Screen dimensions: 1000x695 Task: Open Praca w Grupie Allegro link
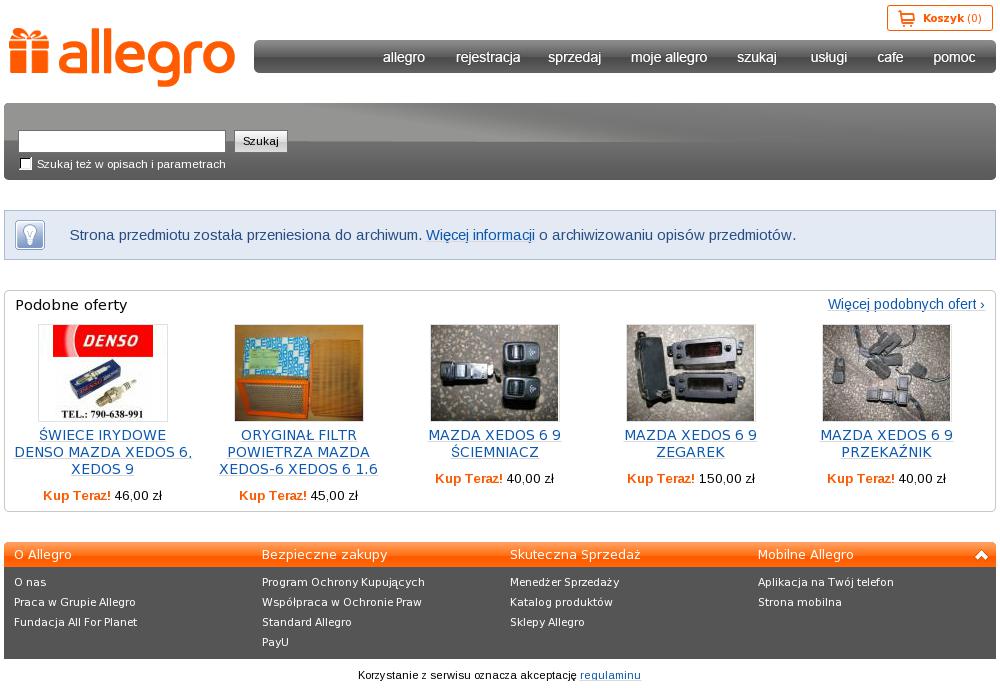coord(75,602)
